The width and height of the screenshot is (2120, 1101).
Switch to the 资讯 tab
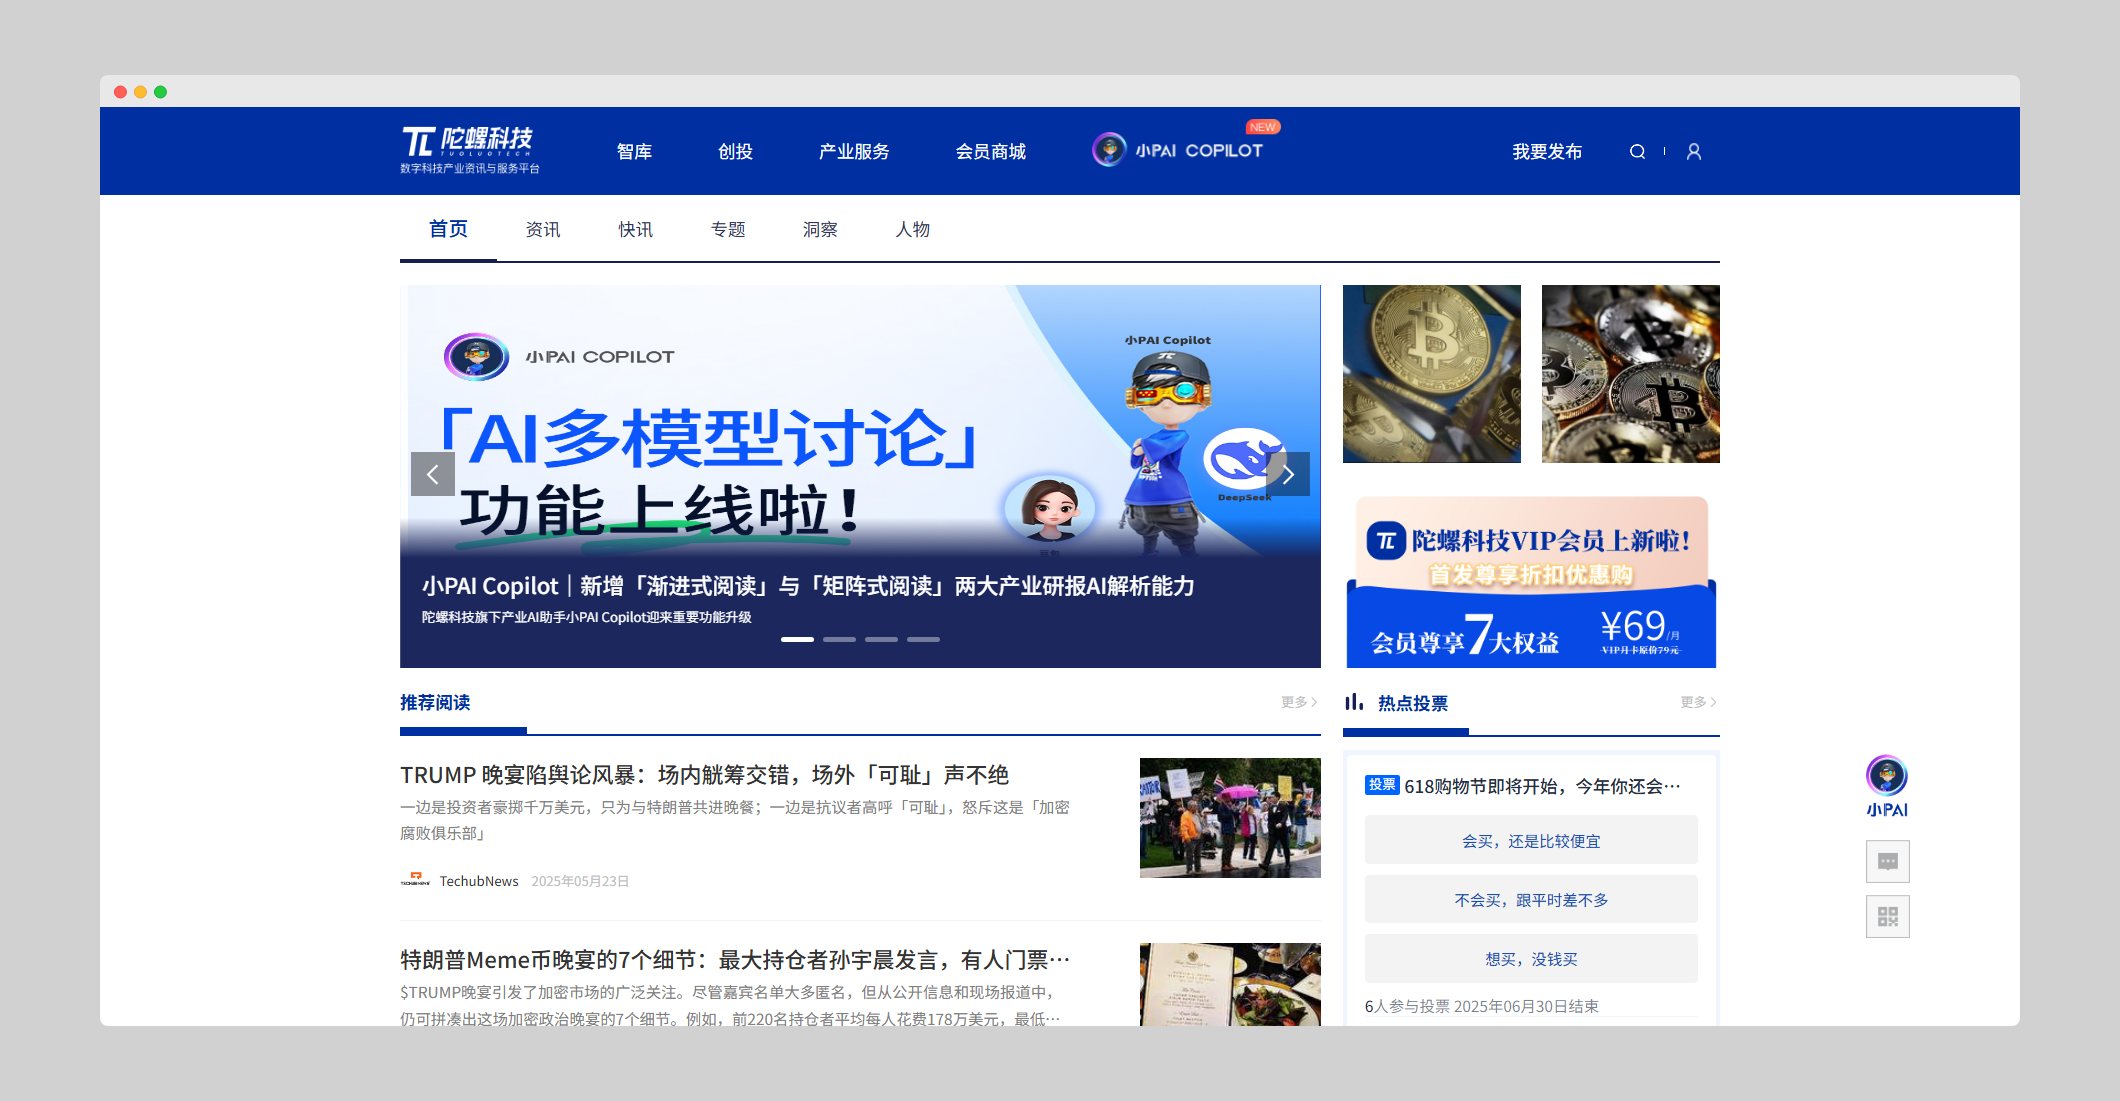coord(543,230)
